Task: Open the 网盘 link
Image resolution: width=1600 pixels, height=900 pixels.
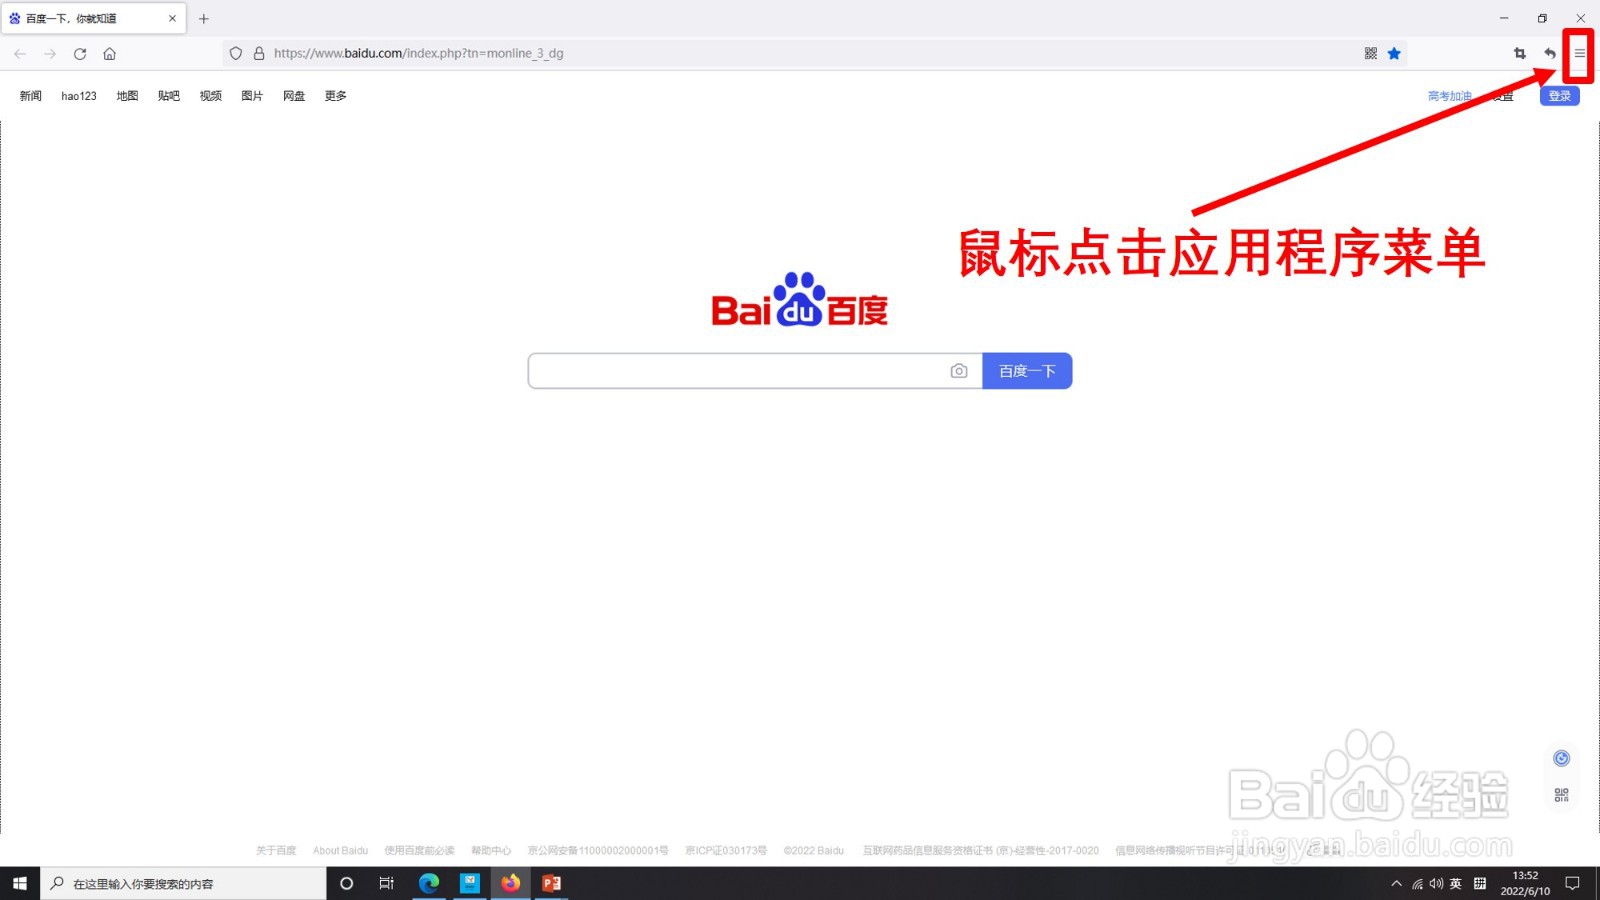Action: [x=294, y=96]
